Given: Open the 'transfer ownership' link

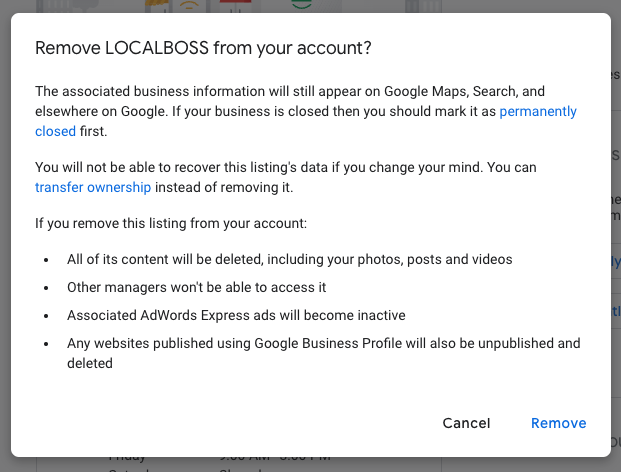Looking at the screenshot, I should [93, 187].
